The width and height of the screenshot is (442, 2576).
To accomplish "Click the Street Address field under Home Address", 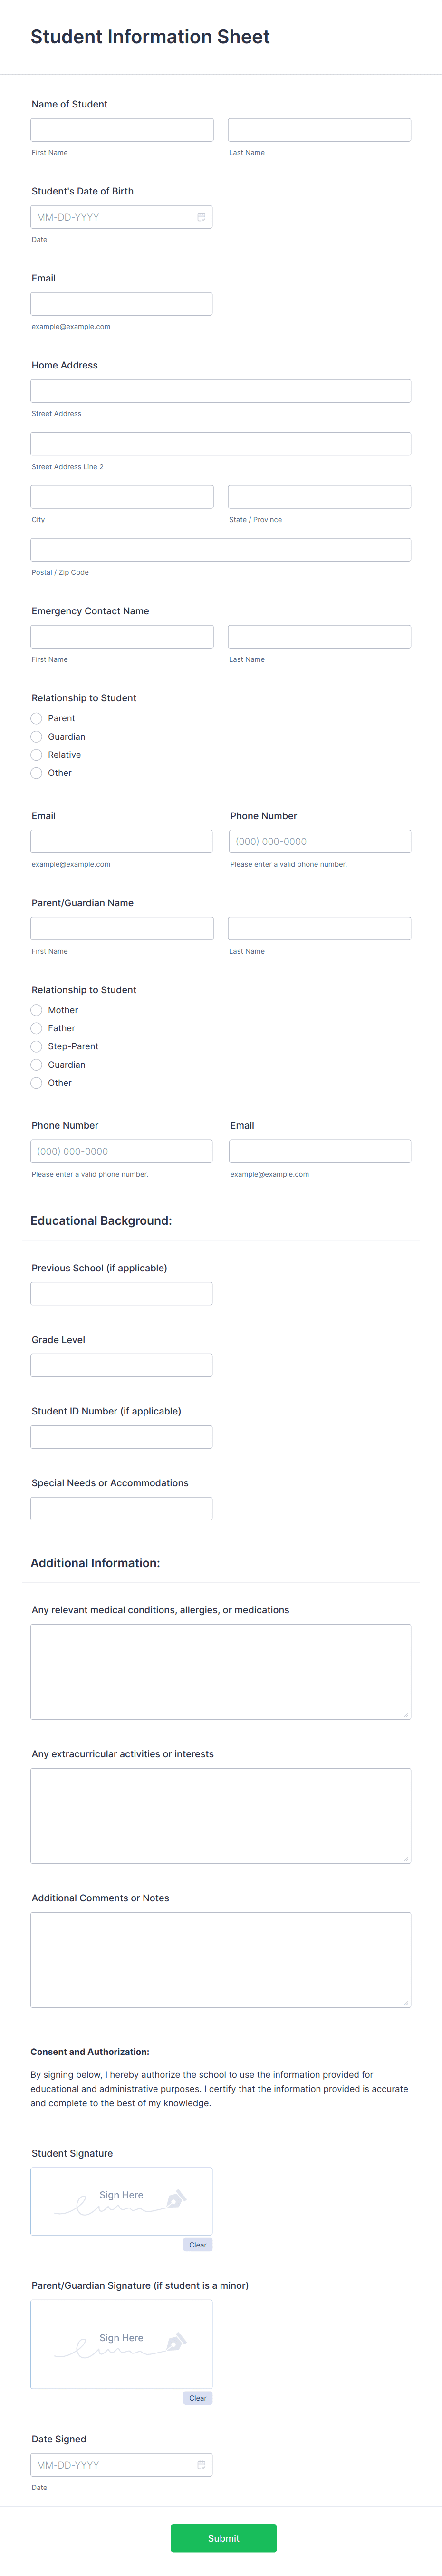I will pyautogui.click(x=221, y=390).
